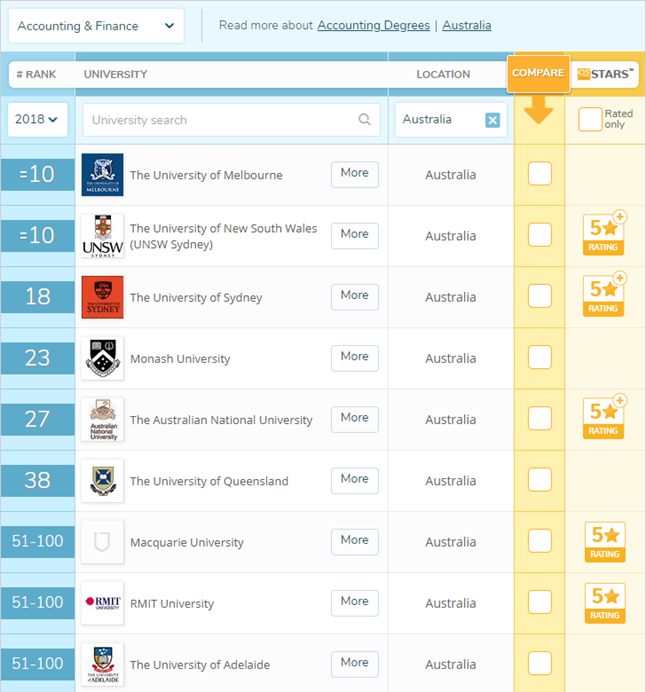Click rank 38 cell
The height and width of the screenshot is (692, 646).
tap(38, 481)
